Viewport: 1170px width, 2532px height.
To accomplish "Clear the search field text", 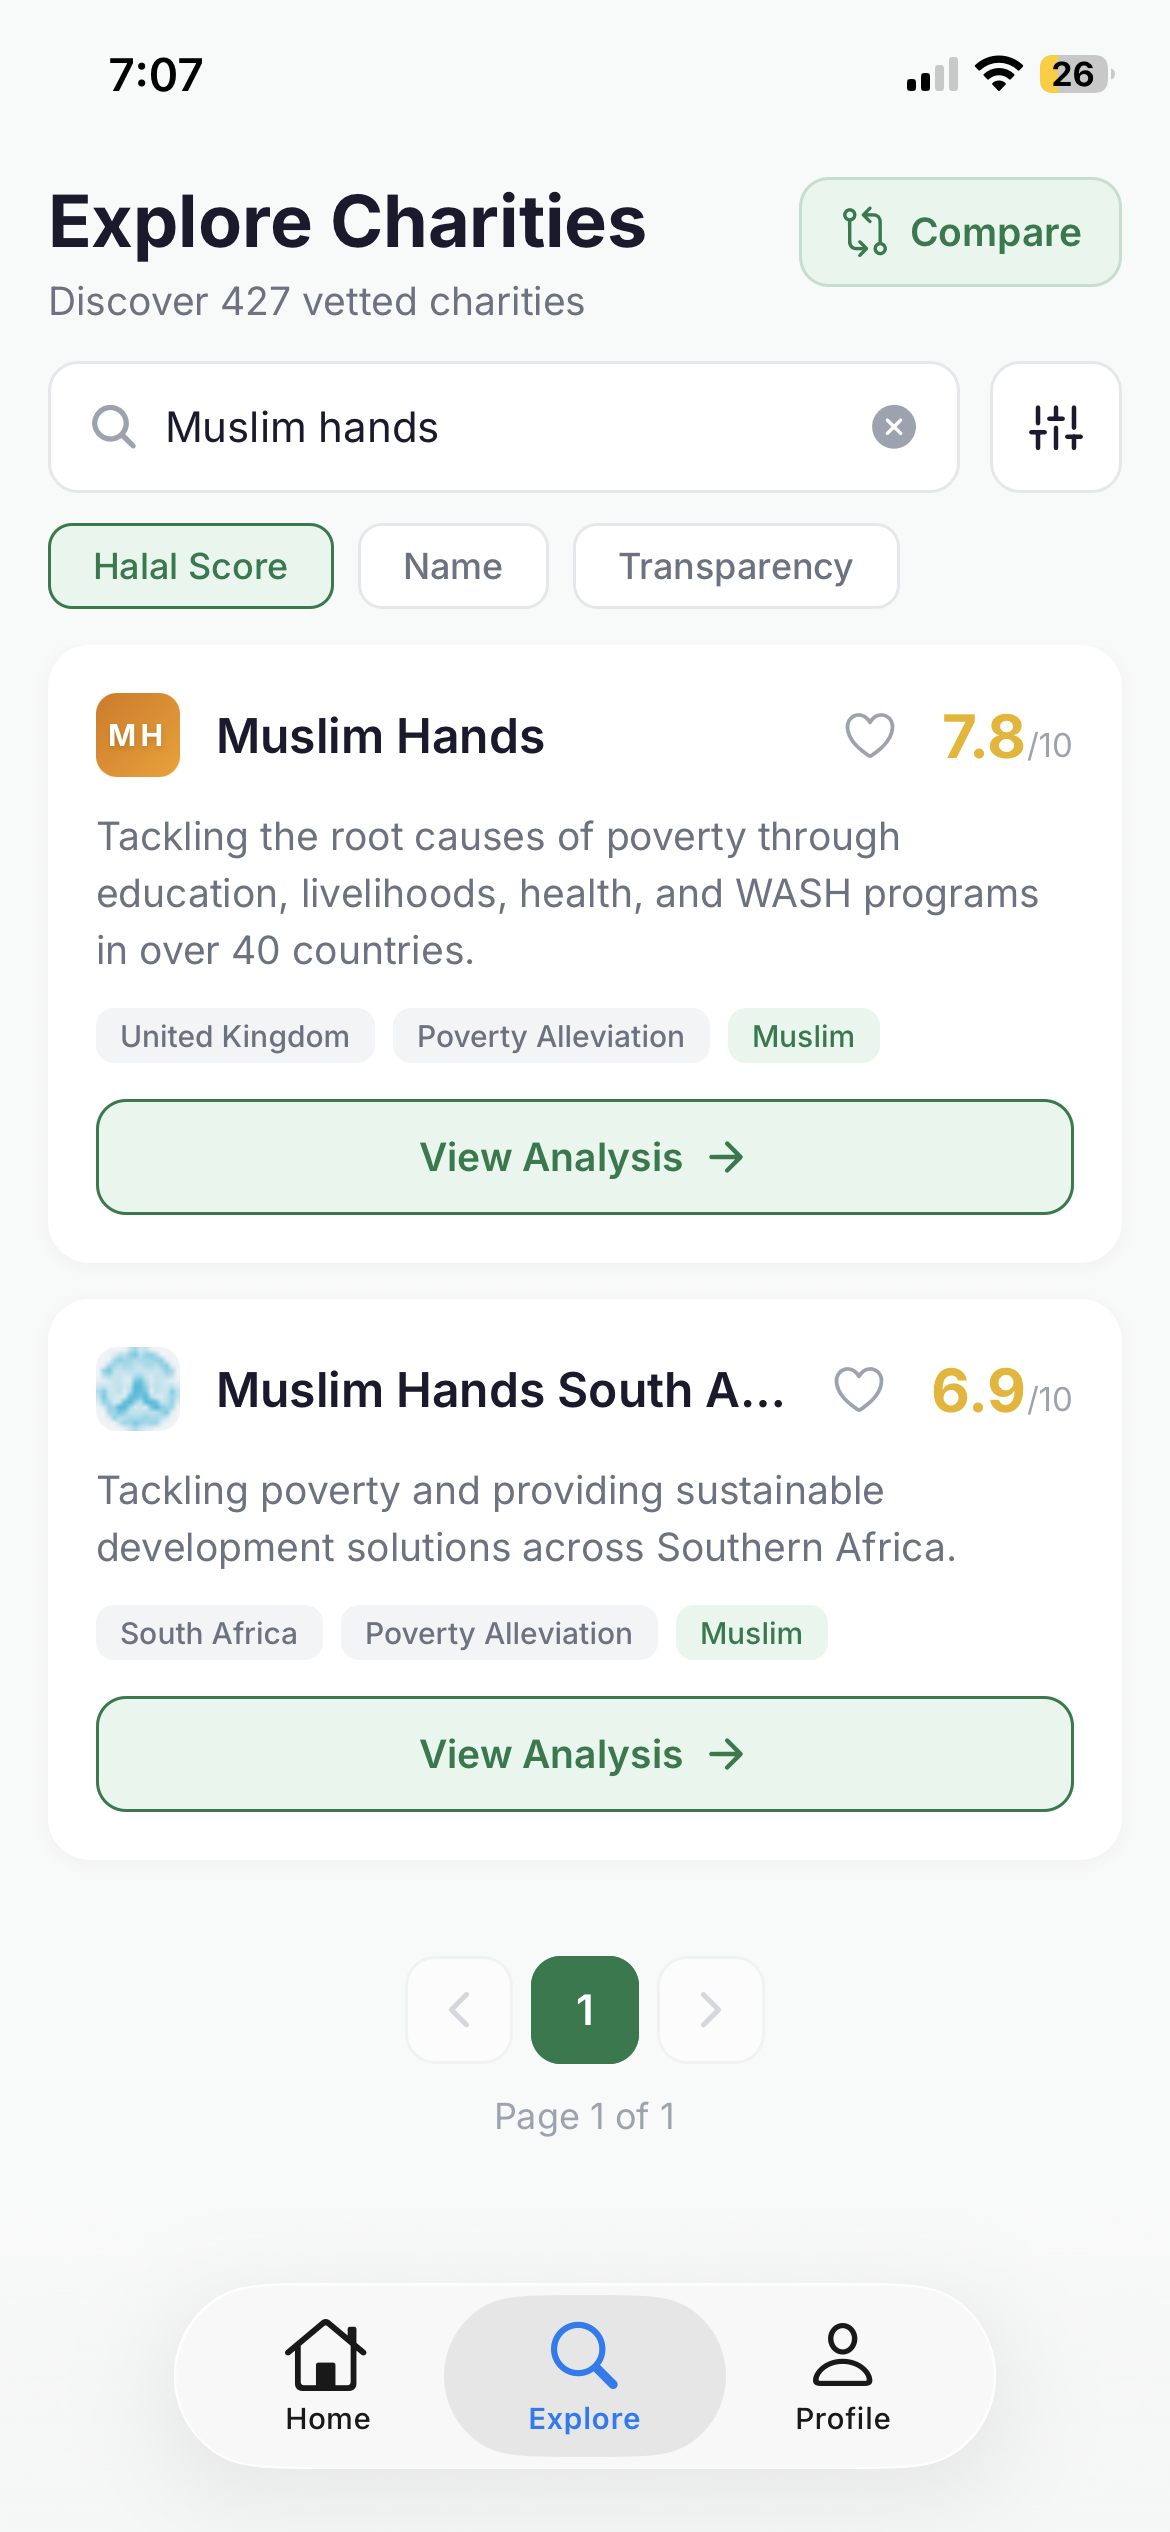I will click(895, 427).
